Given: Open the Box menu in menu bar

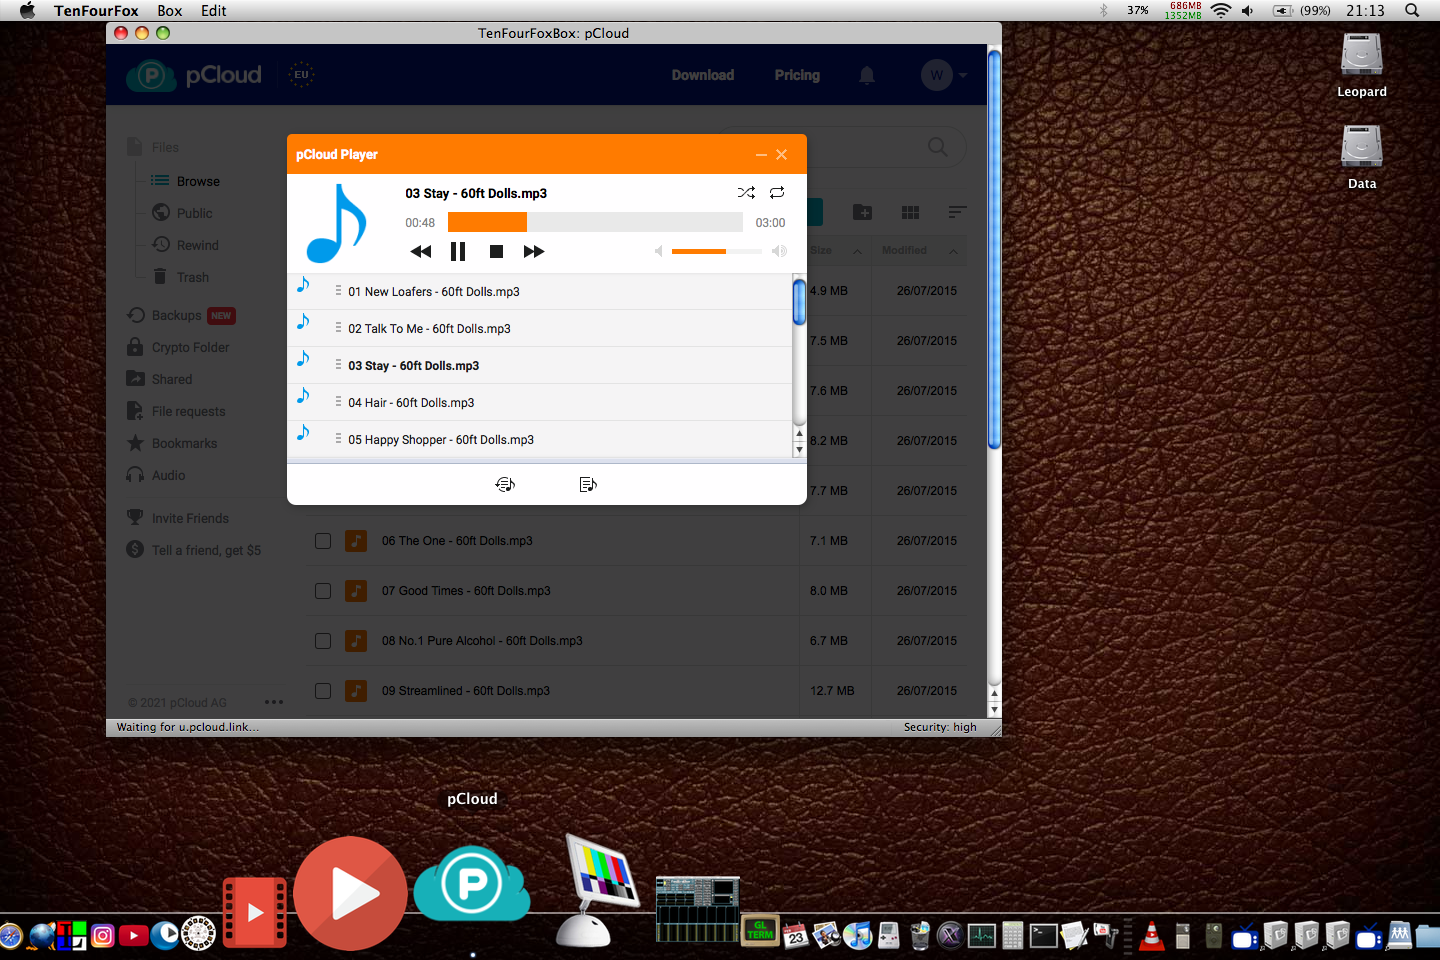Looking at the screenshot, I should 170,11.
